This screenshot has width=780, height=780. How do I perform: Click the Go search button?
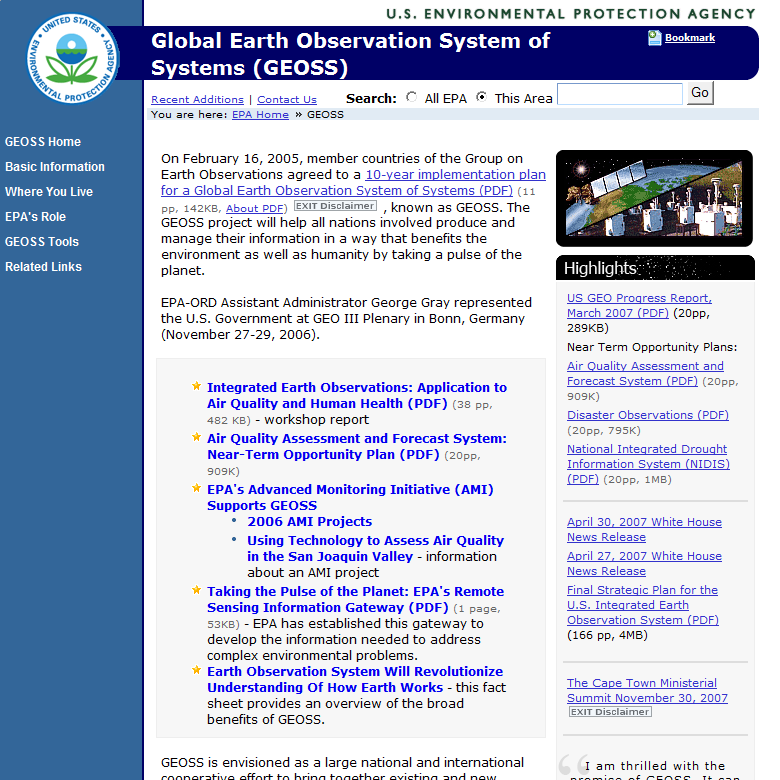[x=700, y=93]
